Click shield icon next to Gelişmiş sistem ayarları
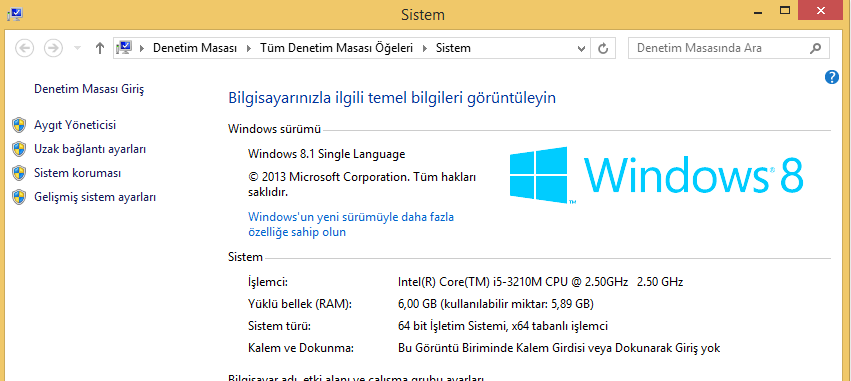This screenshot has height=381, width=851. coord(19,197)
